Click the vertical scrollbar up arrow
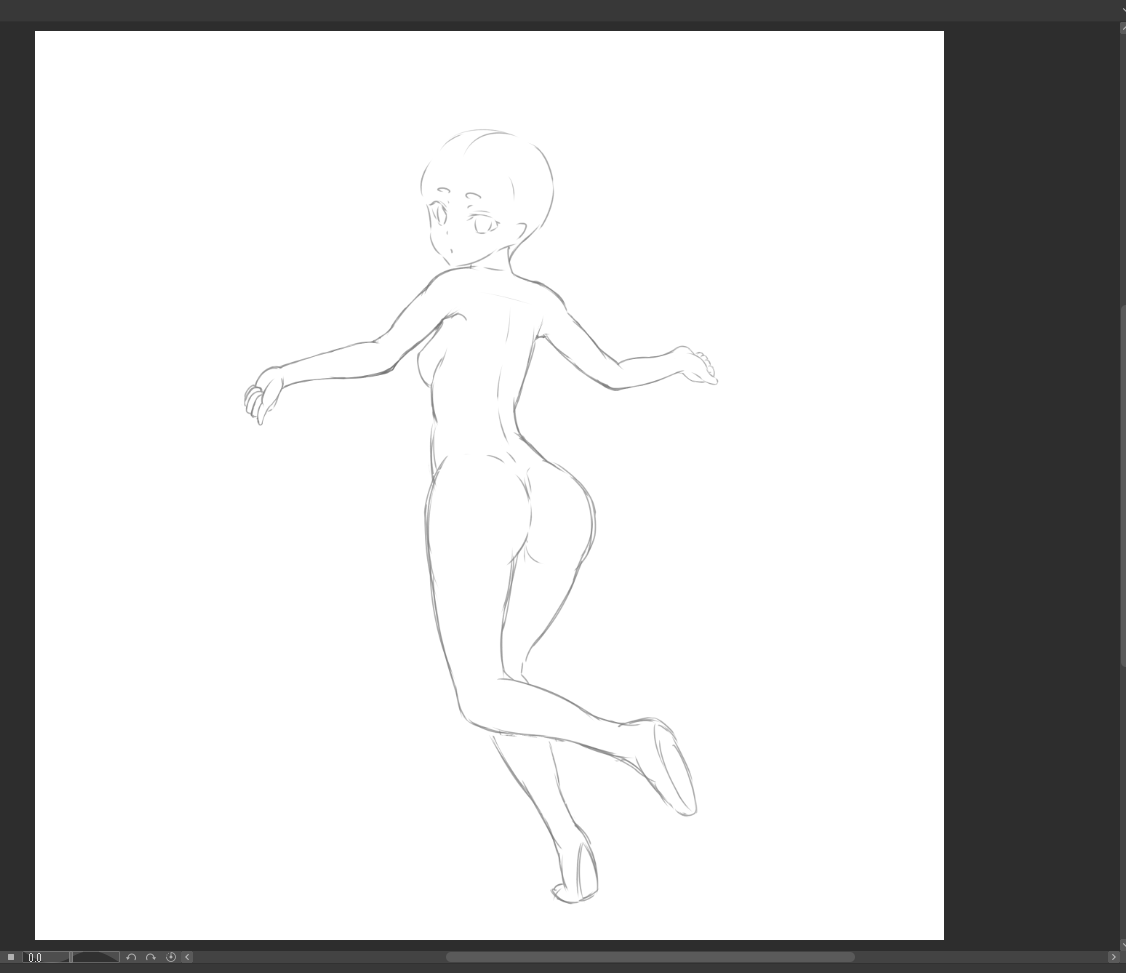The image size is (1126, 973). click(1123, 27)
